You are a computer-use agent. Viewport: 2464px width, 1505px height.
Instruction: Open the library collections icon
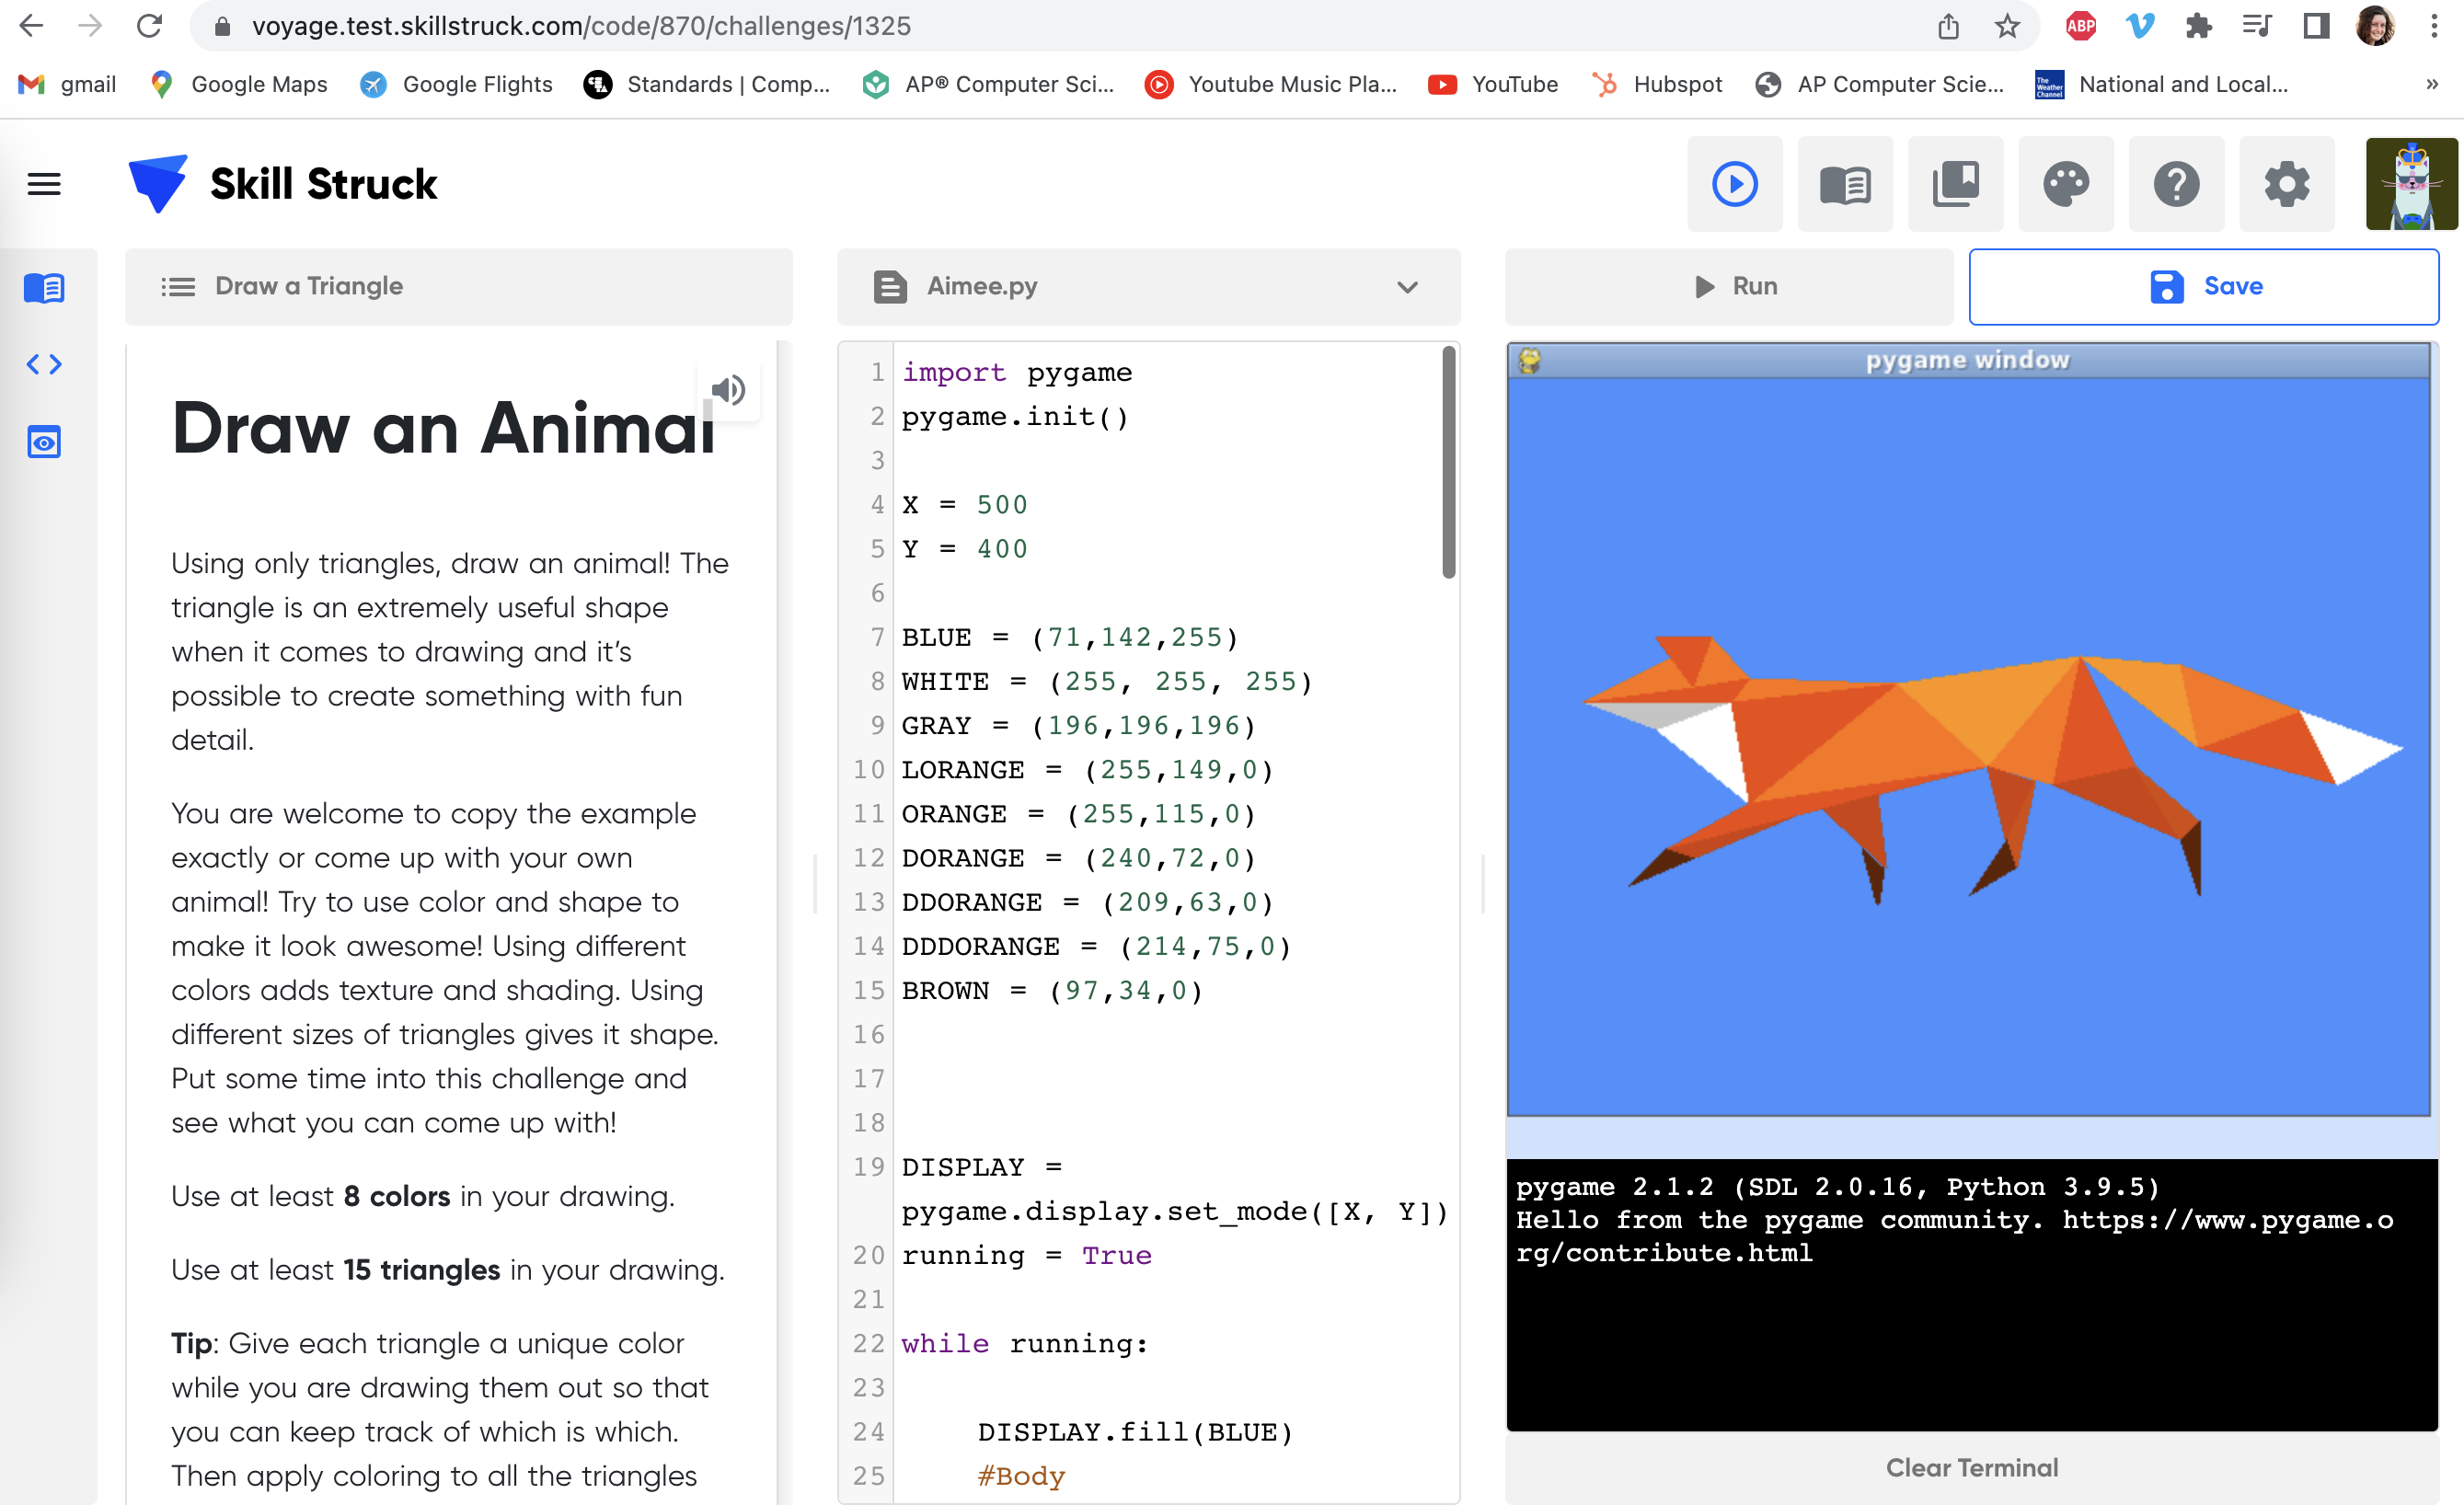click(x=1955, y=184)
